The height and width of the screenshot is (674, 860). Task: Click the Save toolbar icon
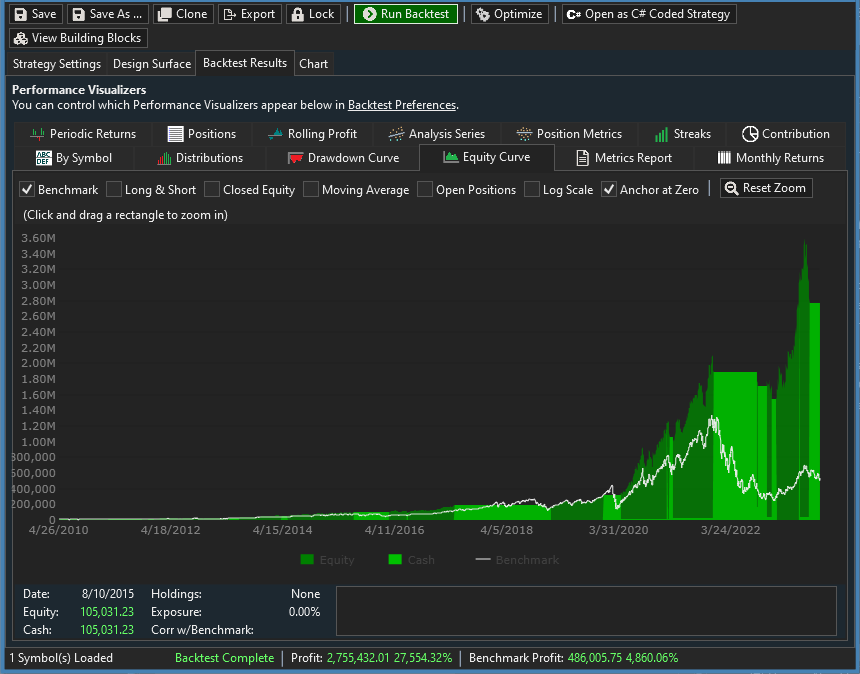coord(21,14)
